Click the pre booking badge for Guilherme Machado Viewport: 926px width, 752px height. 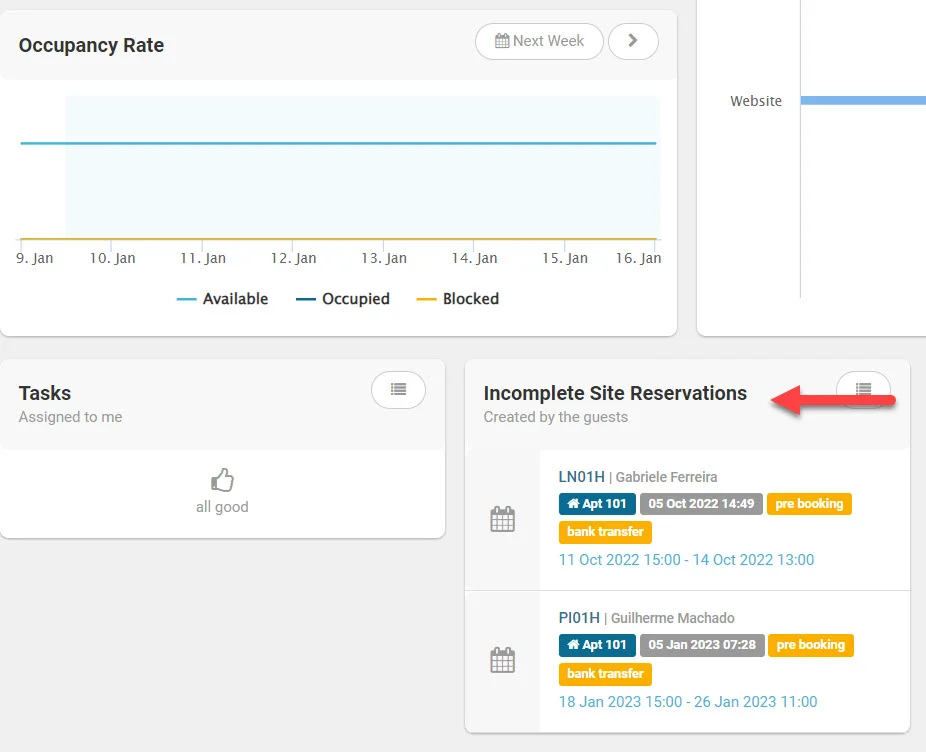coord(810,645)
